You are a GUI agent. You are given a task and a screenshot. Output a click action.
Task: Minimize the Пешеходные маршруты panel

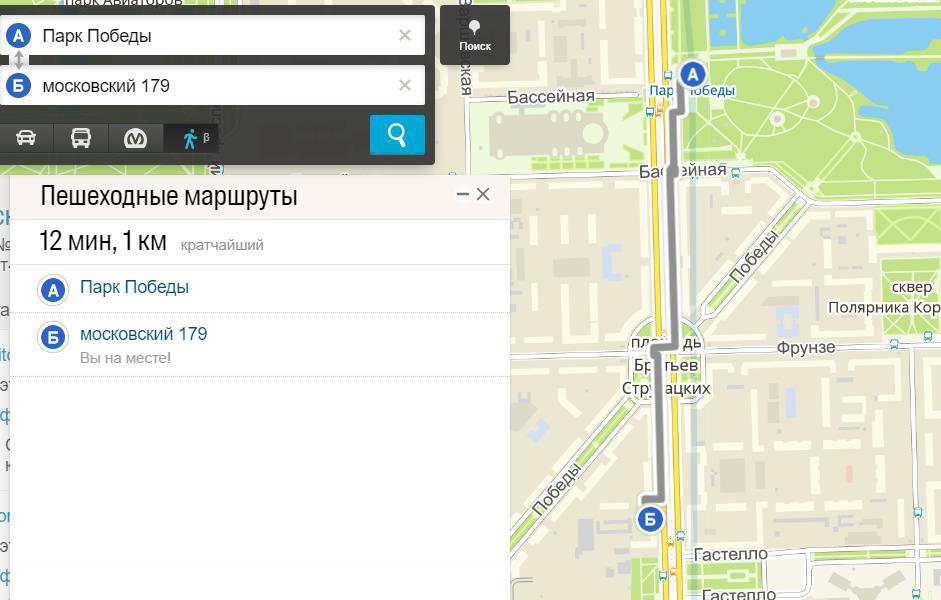tap(462, 195)
